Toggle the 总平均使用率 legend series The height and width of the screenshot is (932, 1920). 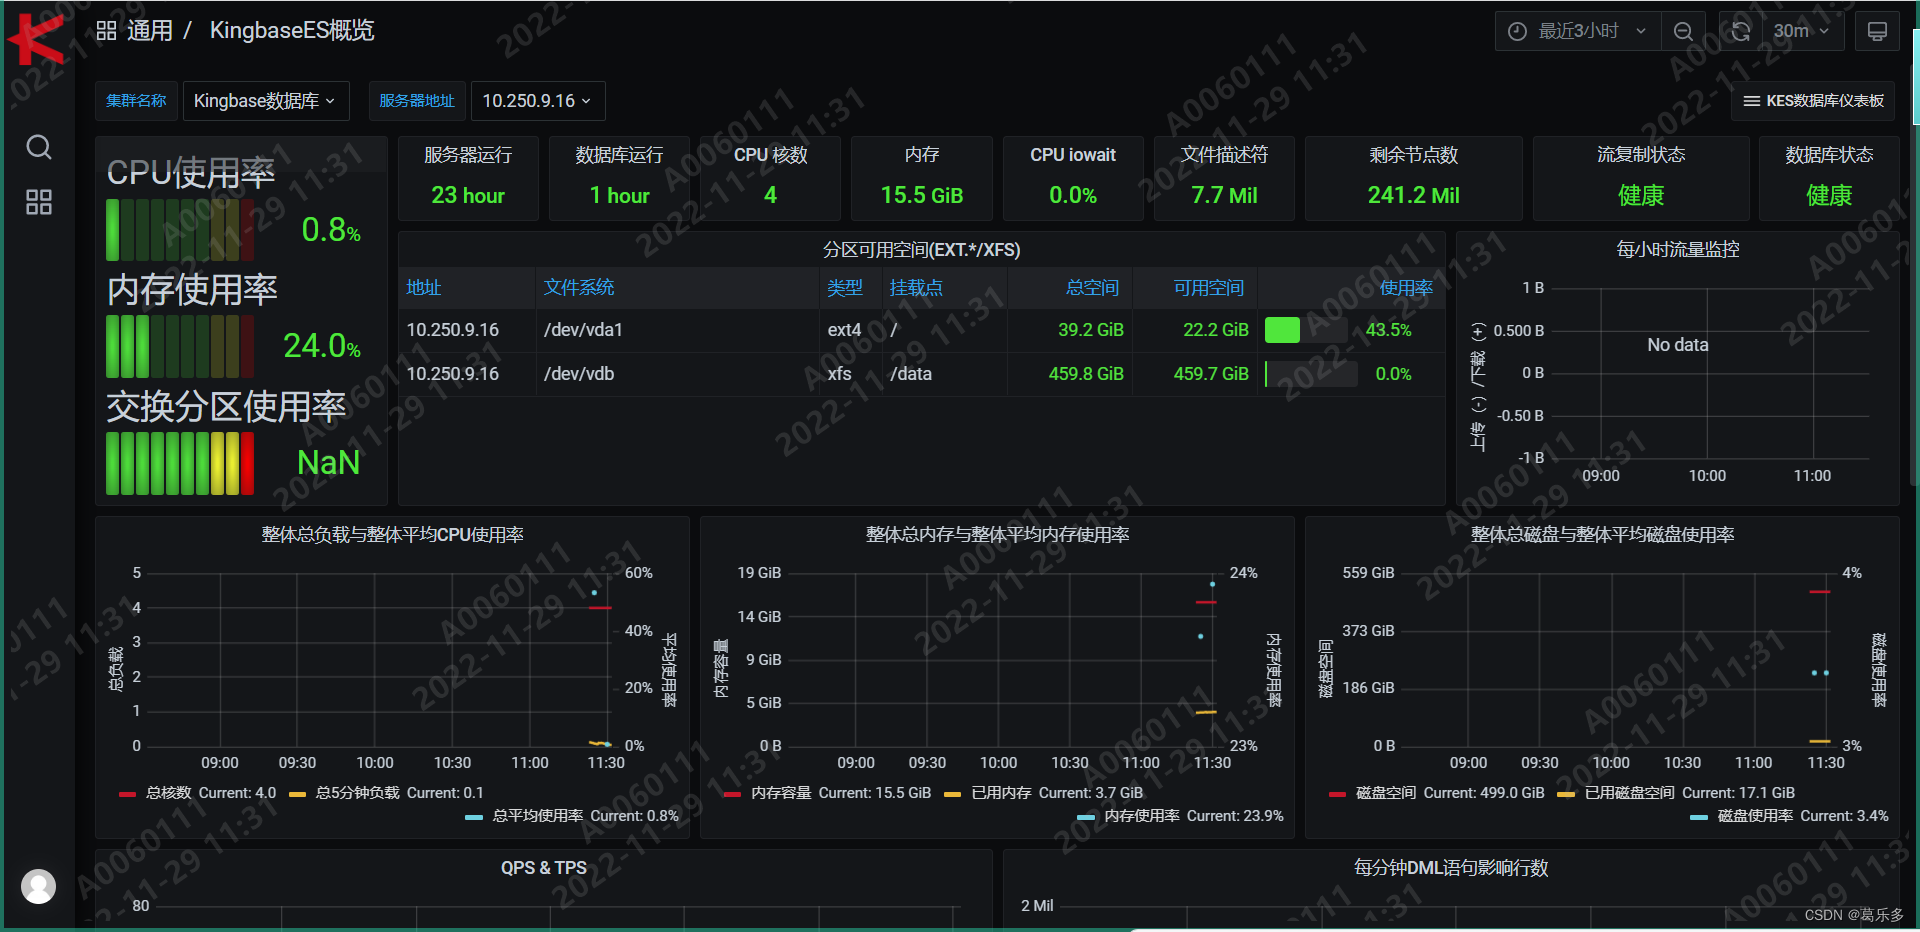pos(538,816)
